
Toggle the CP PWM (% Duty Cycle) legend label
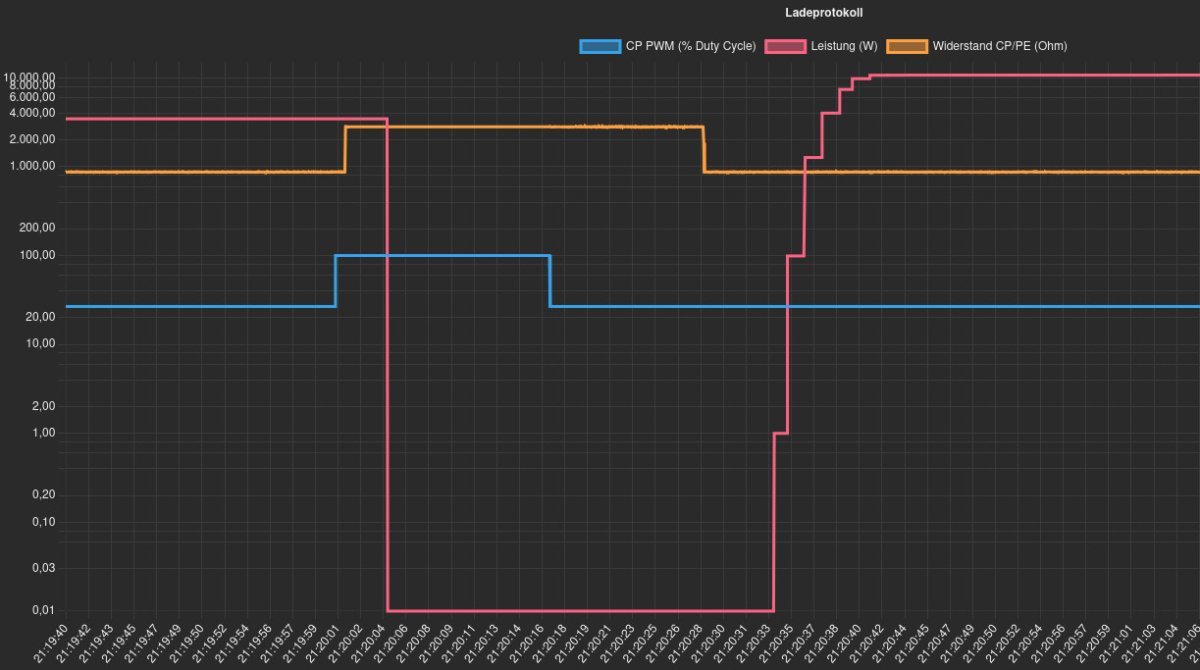pyautogui.click(x=691, y=46)
